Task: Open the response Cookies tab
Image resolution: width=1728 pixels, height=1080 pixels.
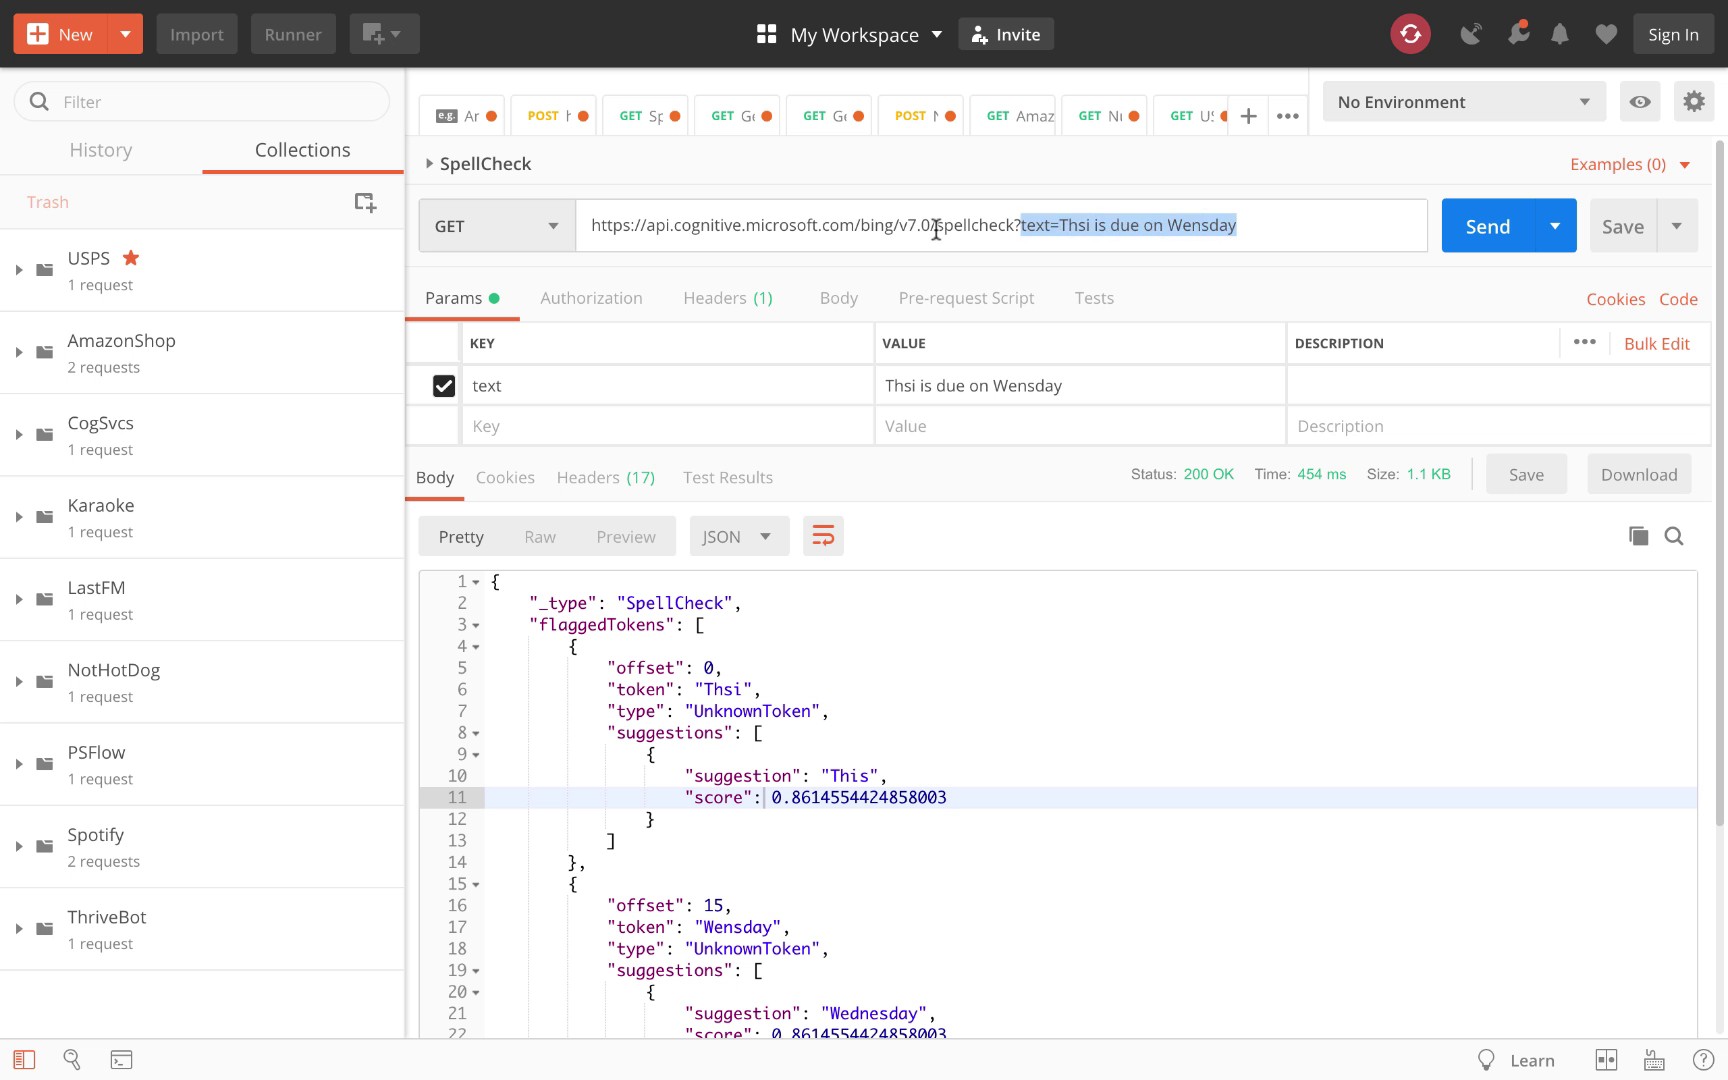Action: [505, 477]
